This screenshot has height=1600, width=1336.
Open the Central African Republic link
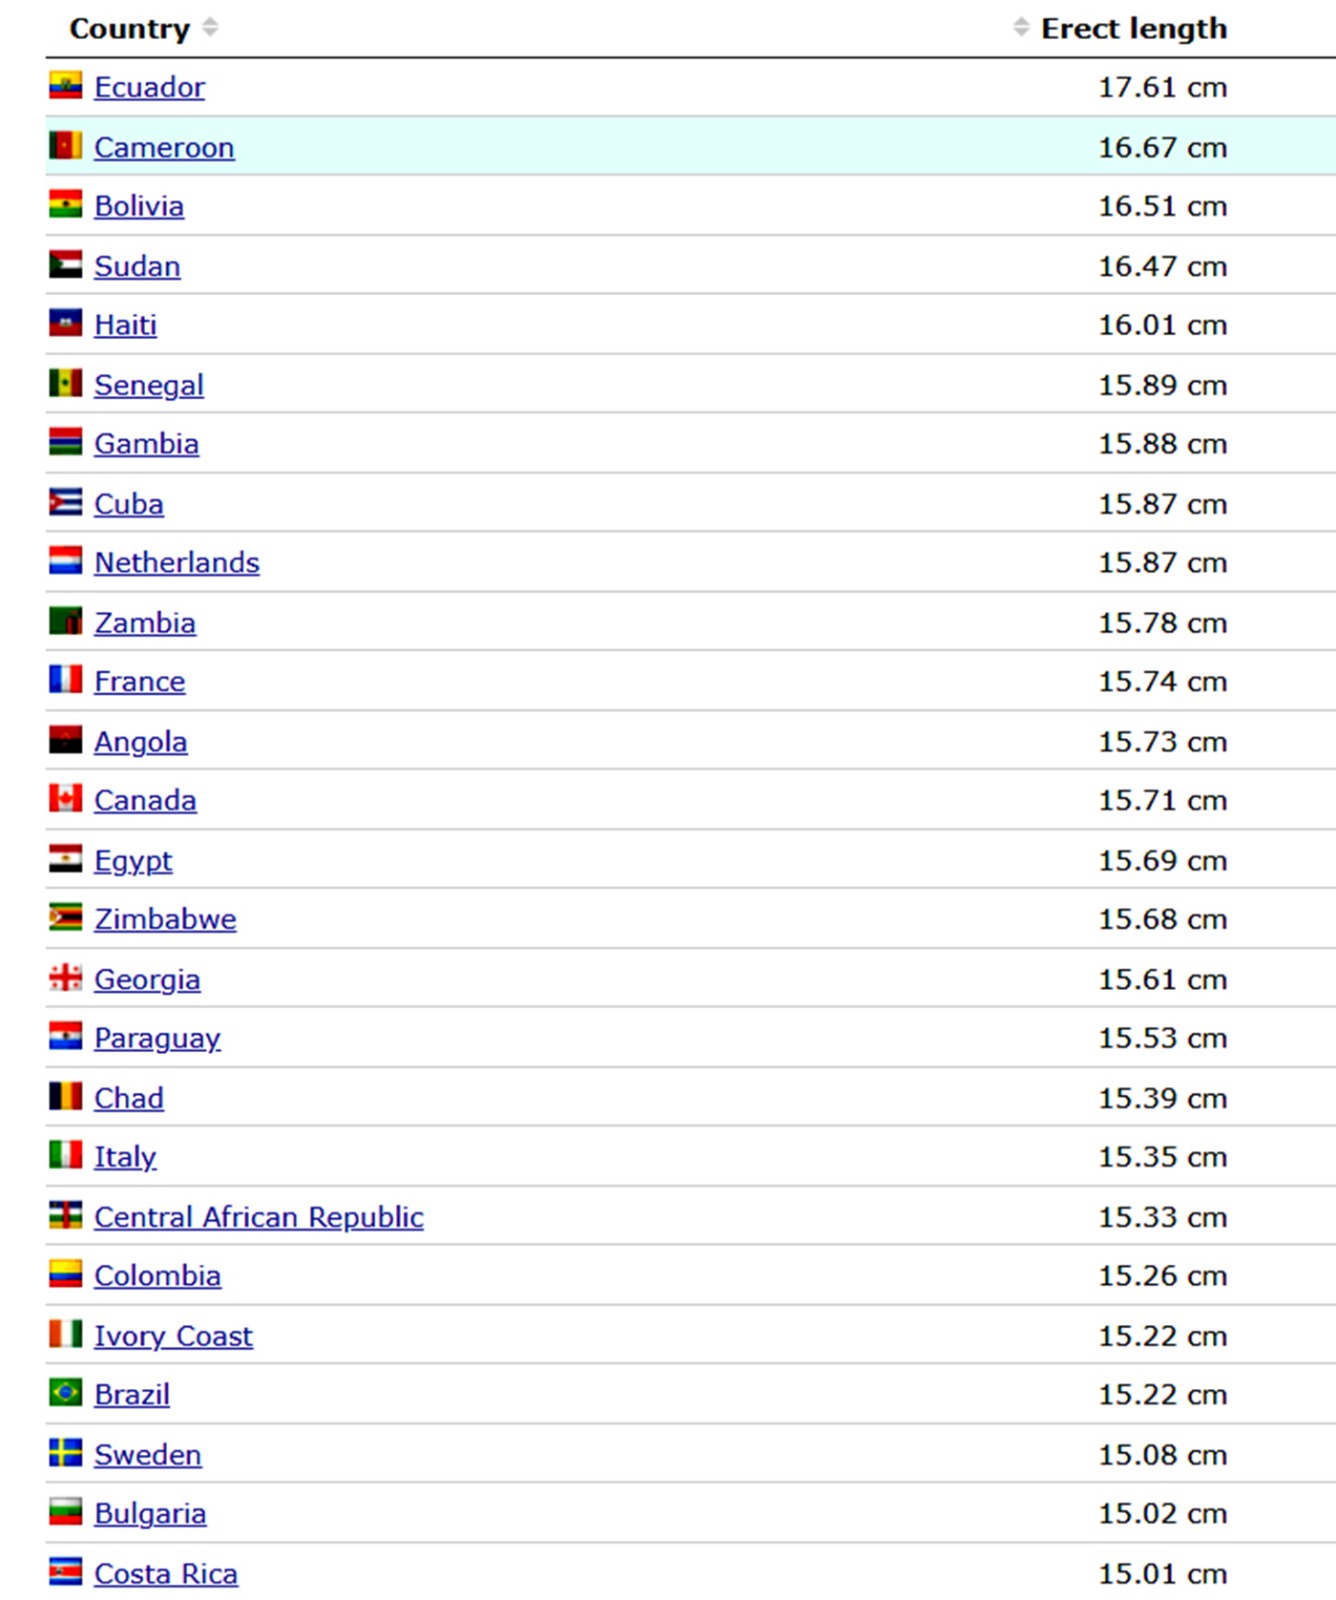(259, 1217)
